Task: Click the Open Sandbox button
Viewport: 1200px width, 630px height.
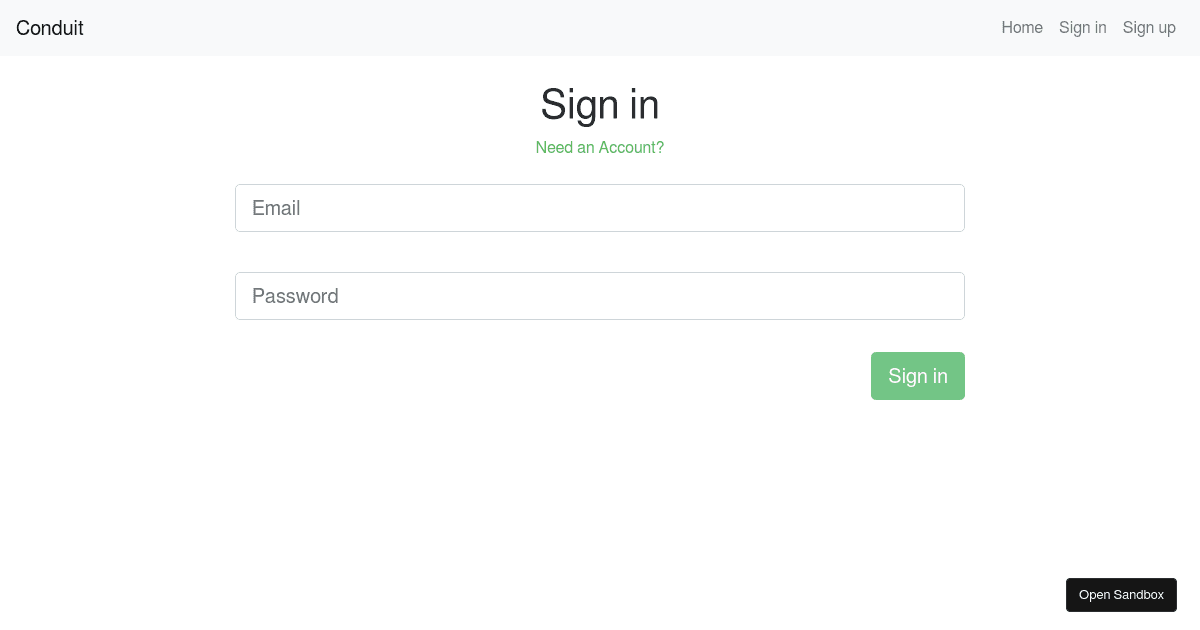Action: 1121,595
